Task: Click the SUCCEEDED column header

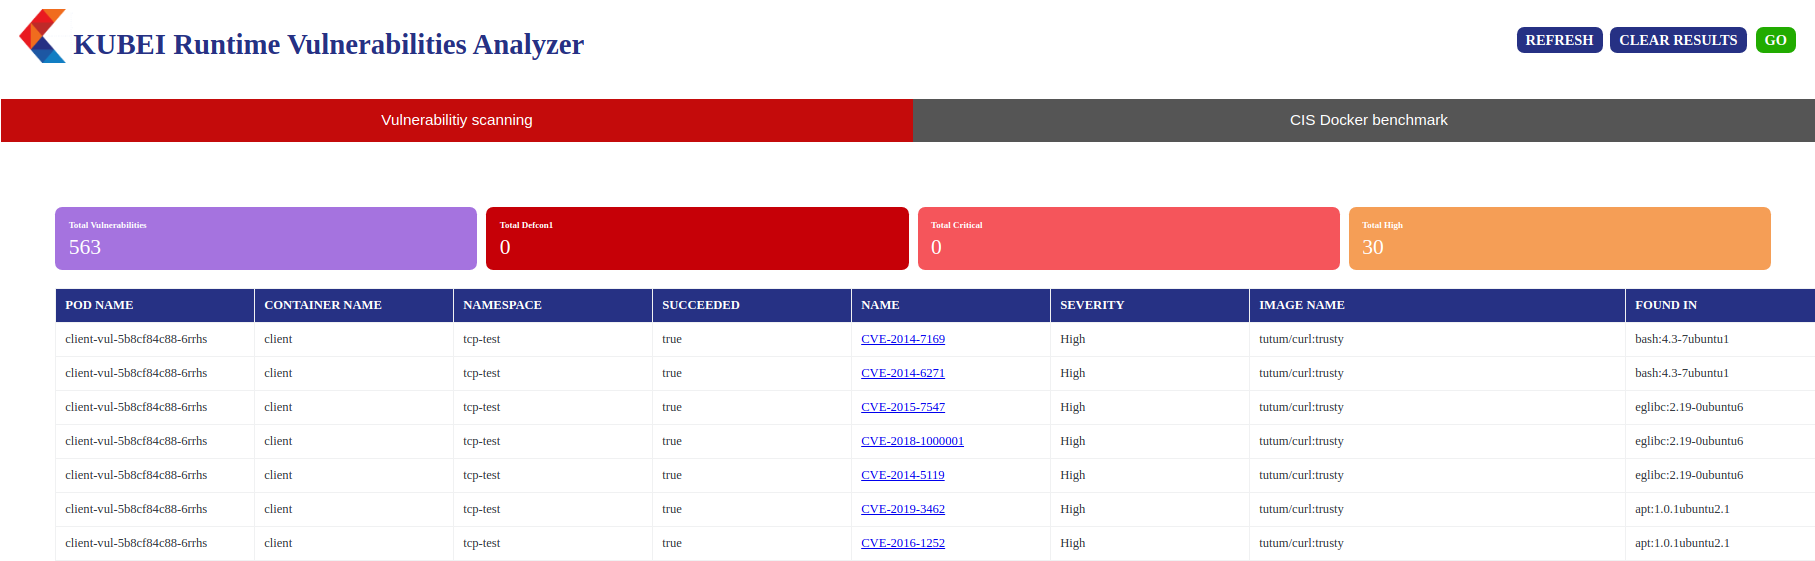Action: coord(752,305)
